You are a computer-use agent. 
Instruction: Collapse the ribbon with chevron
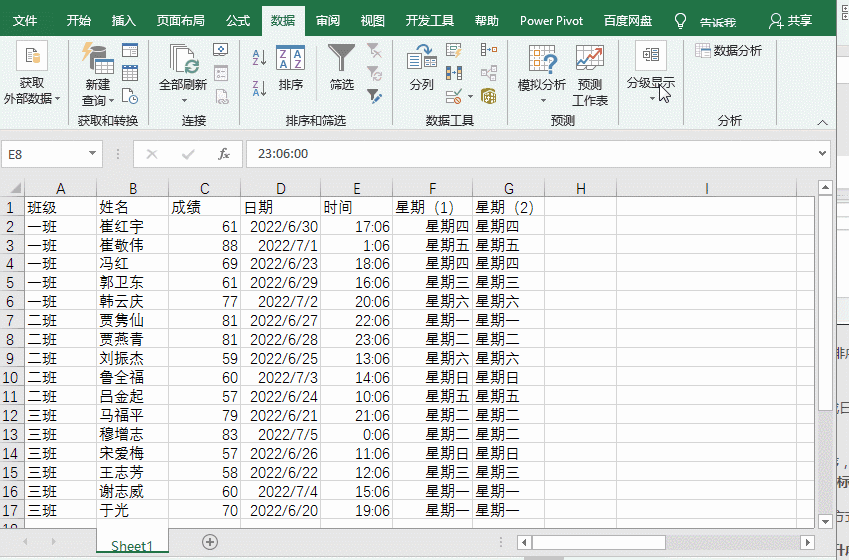822,122
